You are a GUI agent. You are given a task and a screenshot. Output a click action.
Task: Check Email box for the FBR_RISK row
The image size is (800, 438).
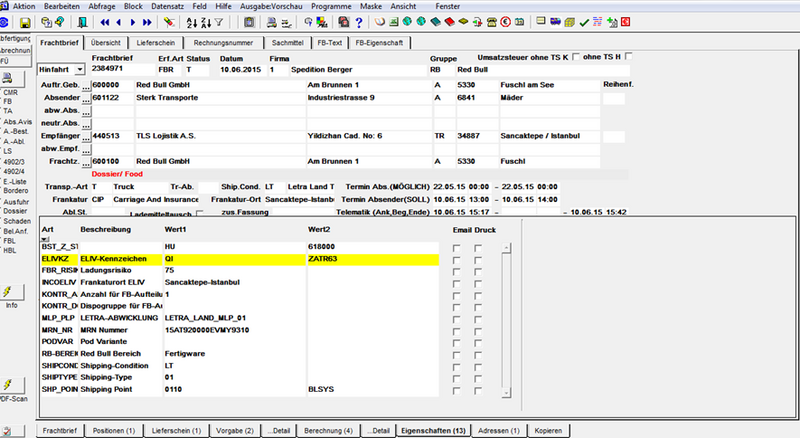pos(456,272)
